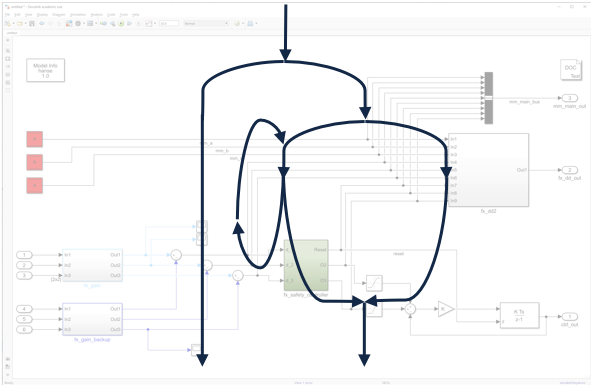Screen dimensions: 591x385
Task: Expand the Open model dropdown arrow
Action: 25,23
